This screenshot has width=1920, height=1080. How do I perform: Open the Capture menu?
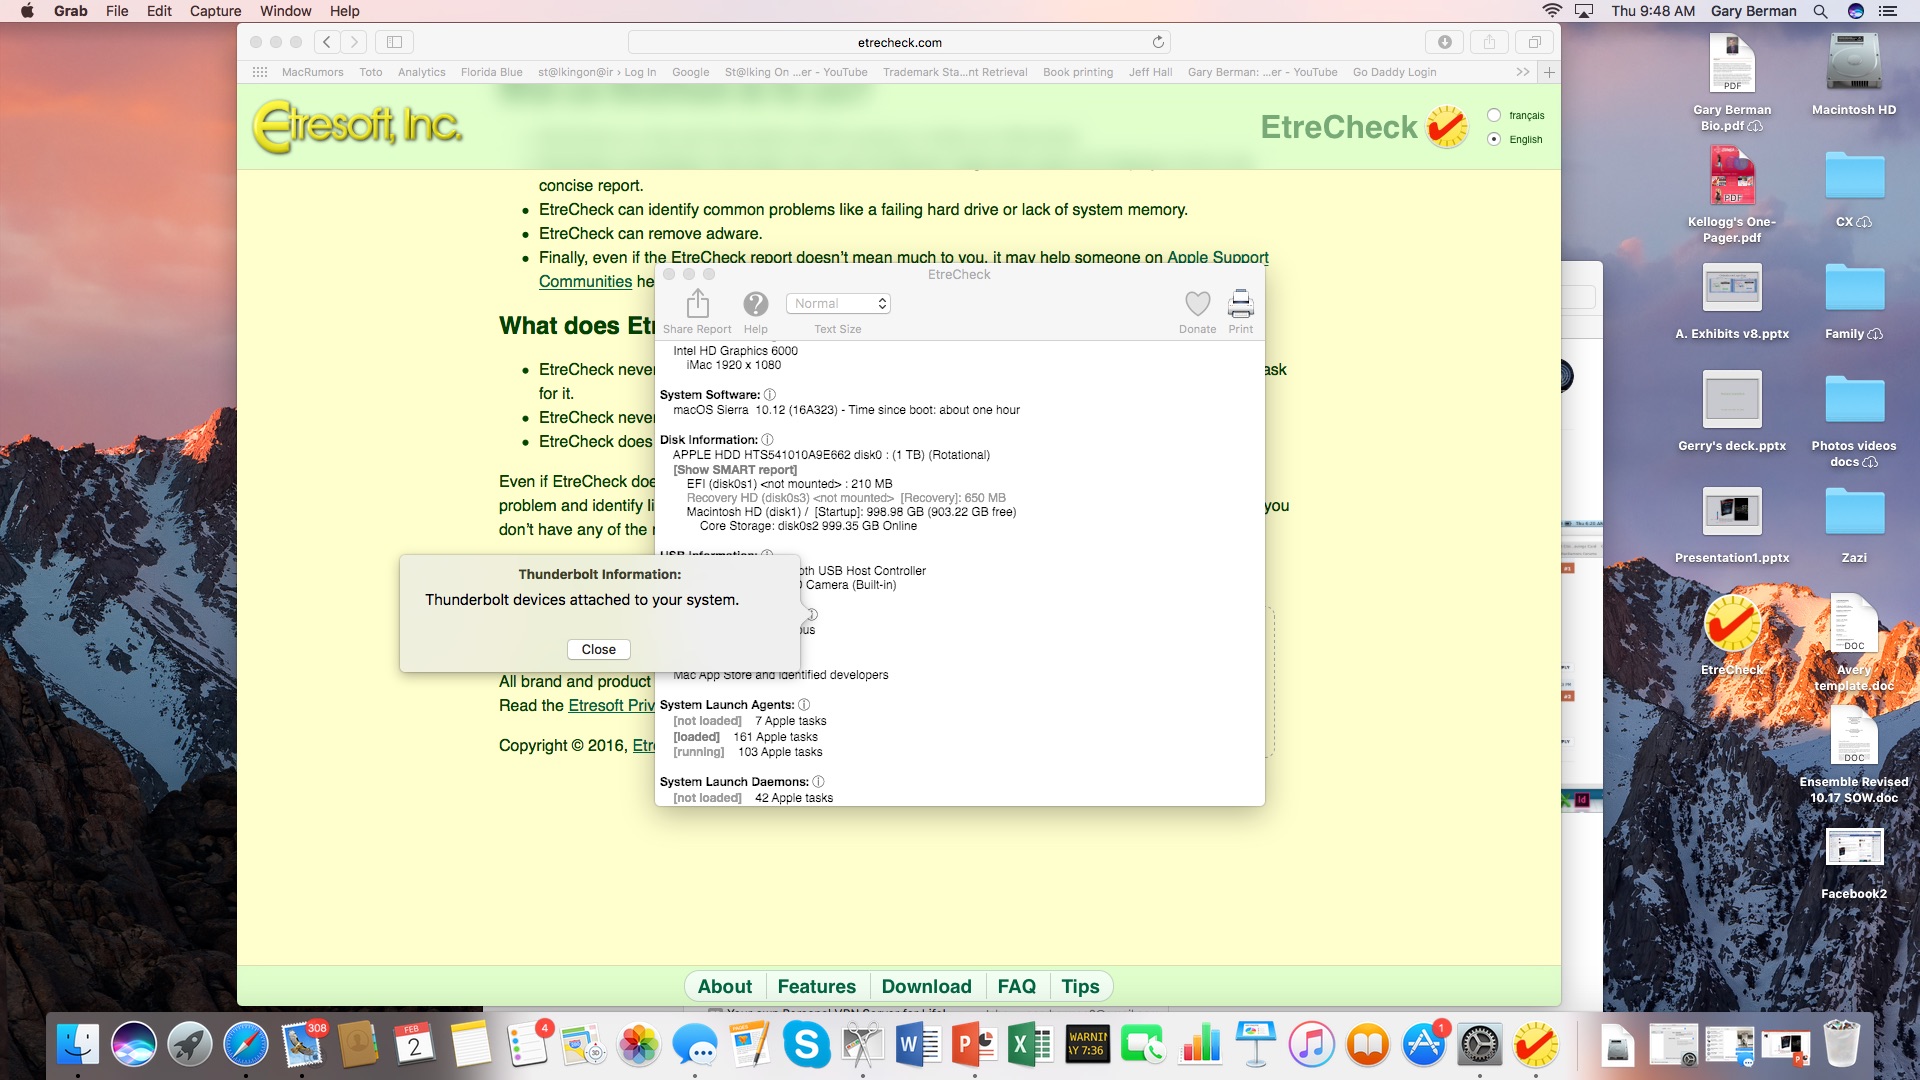(x=215, y=11)
